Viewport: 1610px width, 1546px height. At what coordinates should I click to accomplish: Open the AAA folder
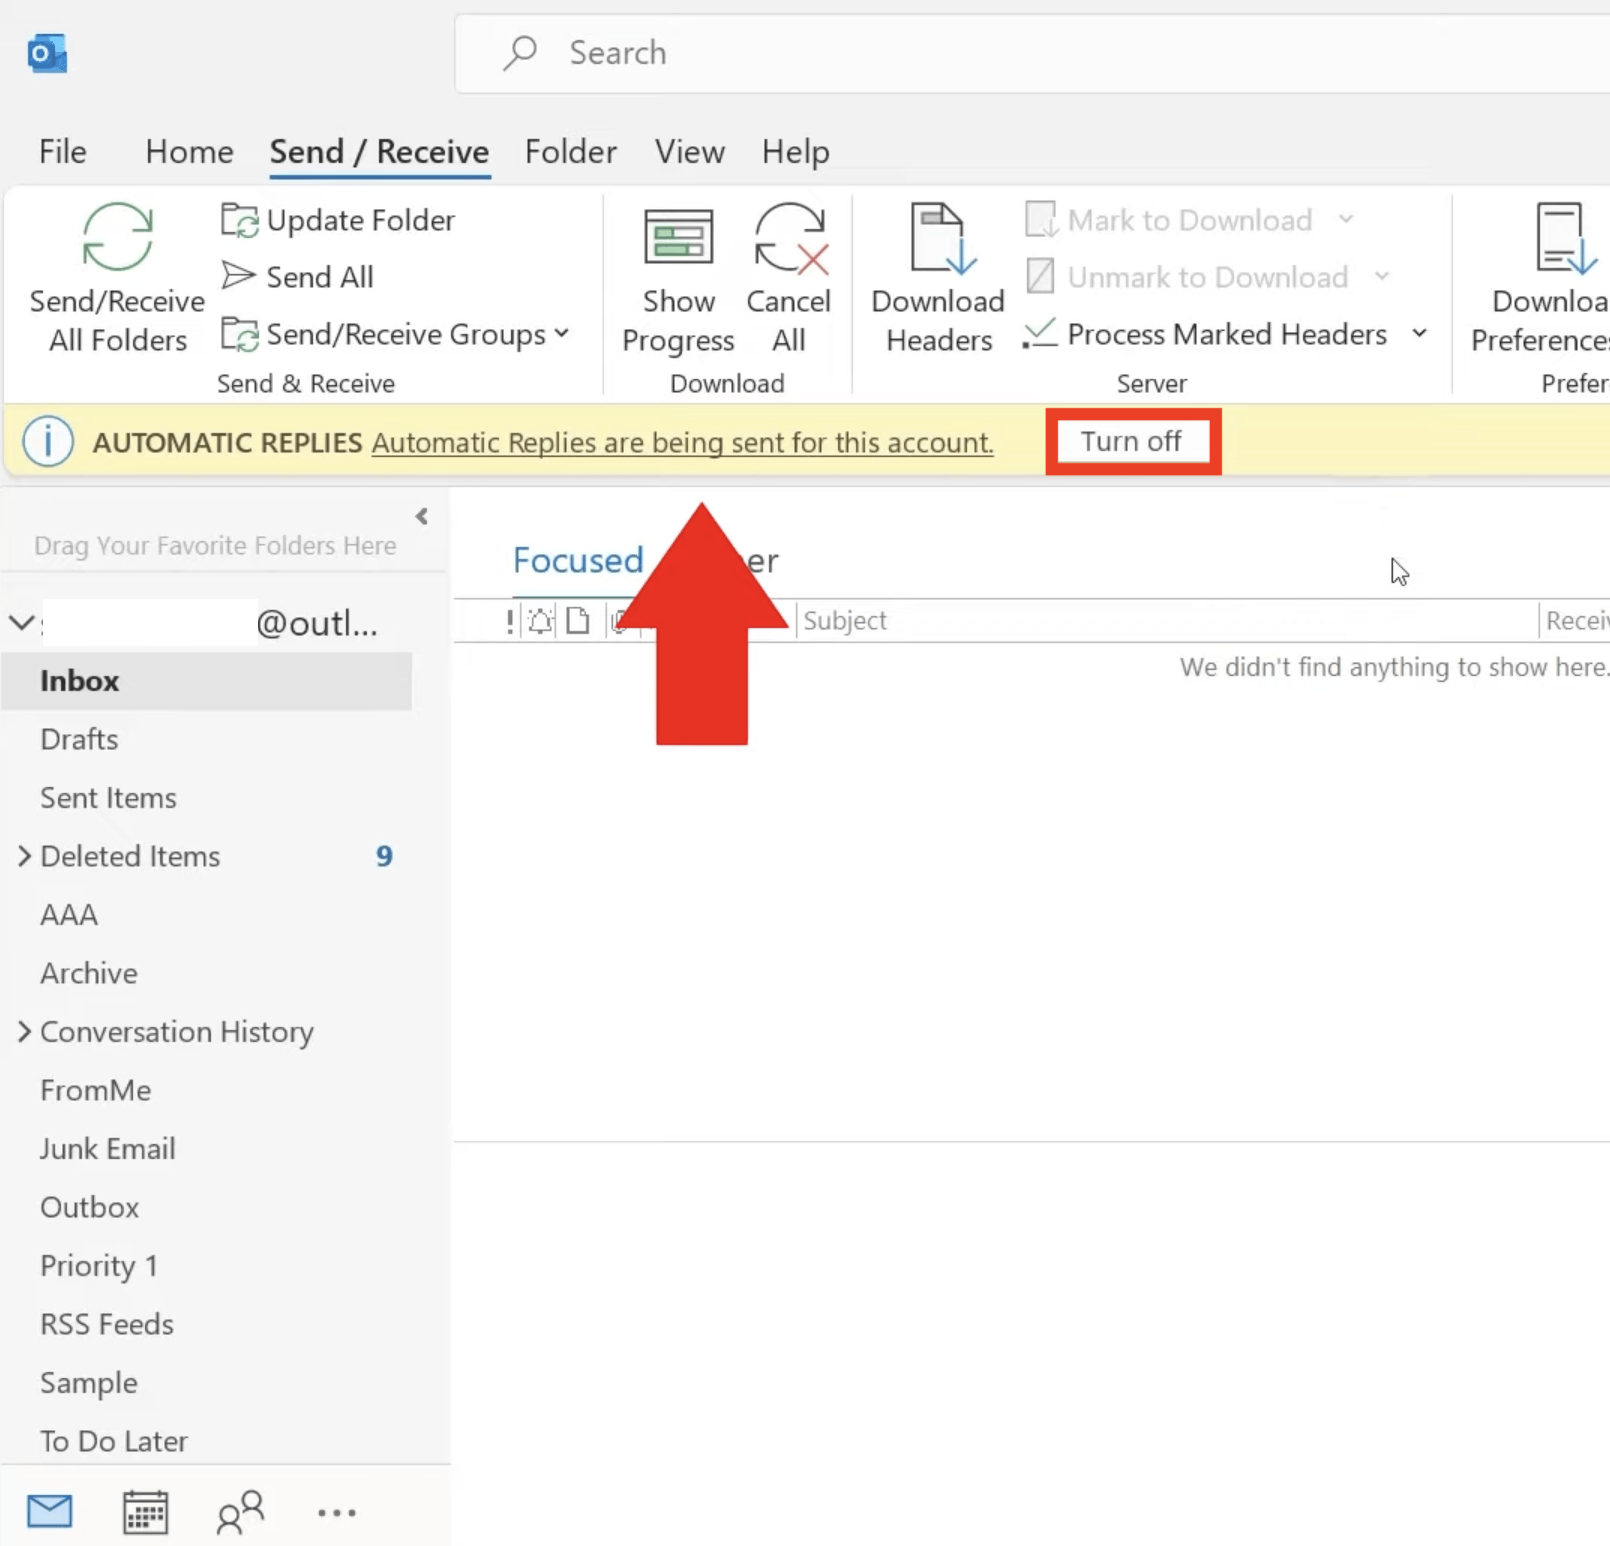coord(69,915)
